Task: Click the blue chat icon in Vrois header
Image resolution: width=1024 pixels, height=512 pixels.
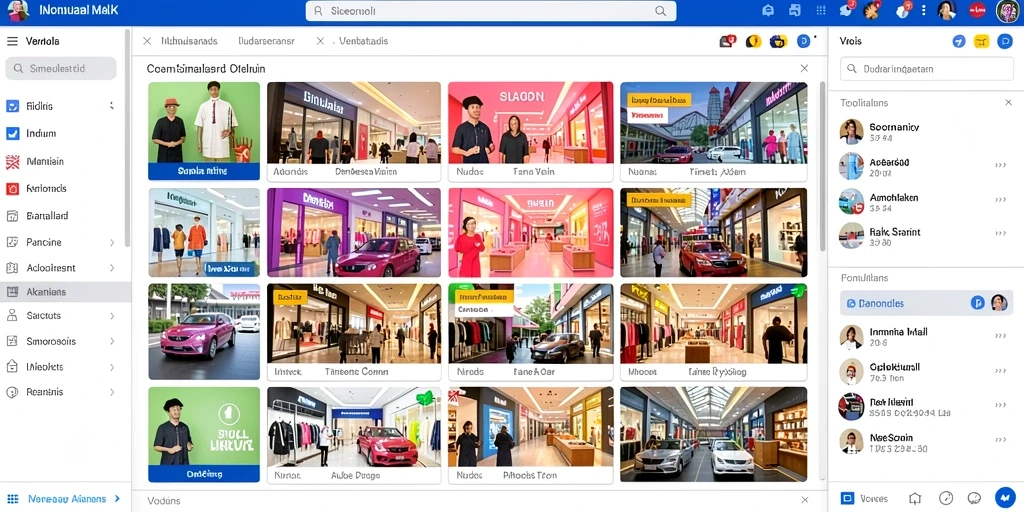Action: [x=1005, y=41]
